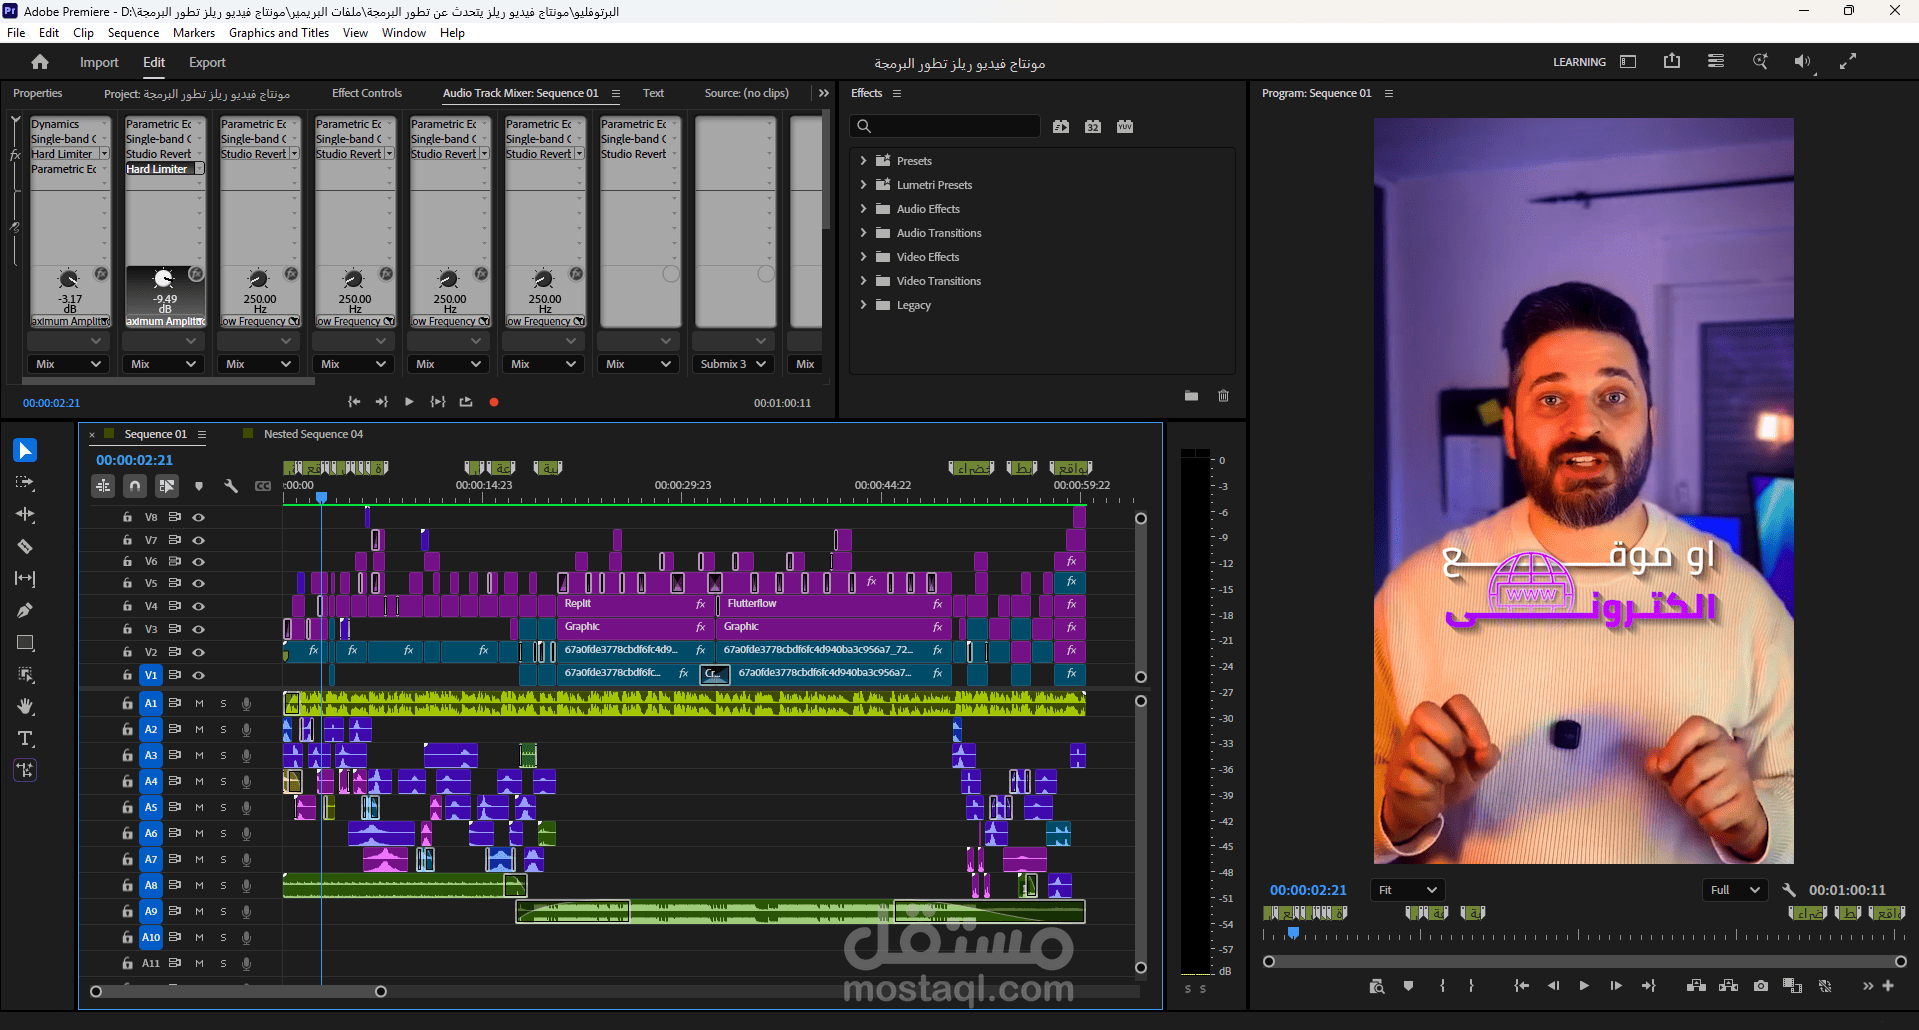This screenshot has width=1919, height=1030.
Task: Click new custom bin folder in Effects
Action: pos(1191,396)
